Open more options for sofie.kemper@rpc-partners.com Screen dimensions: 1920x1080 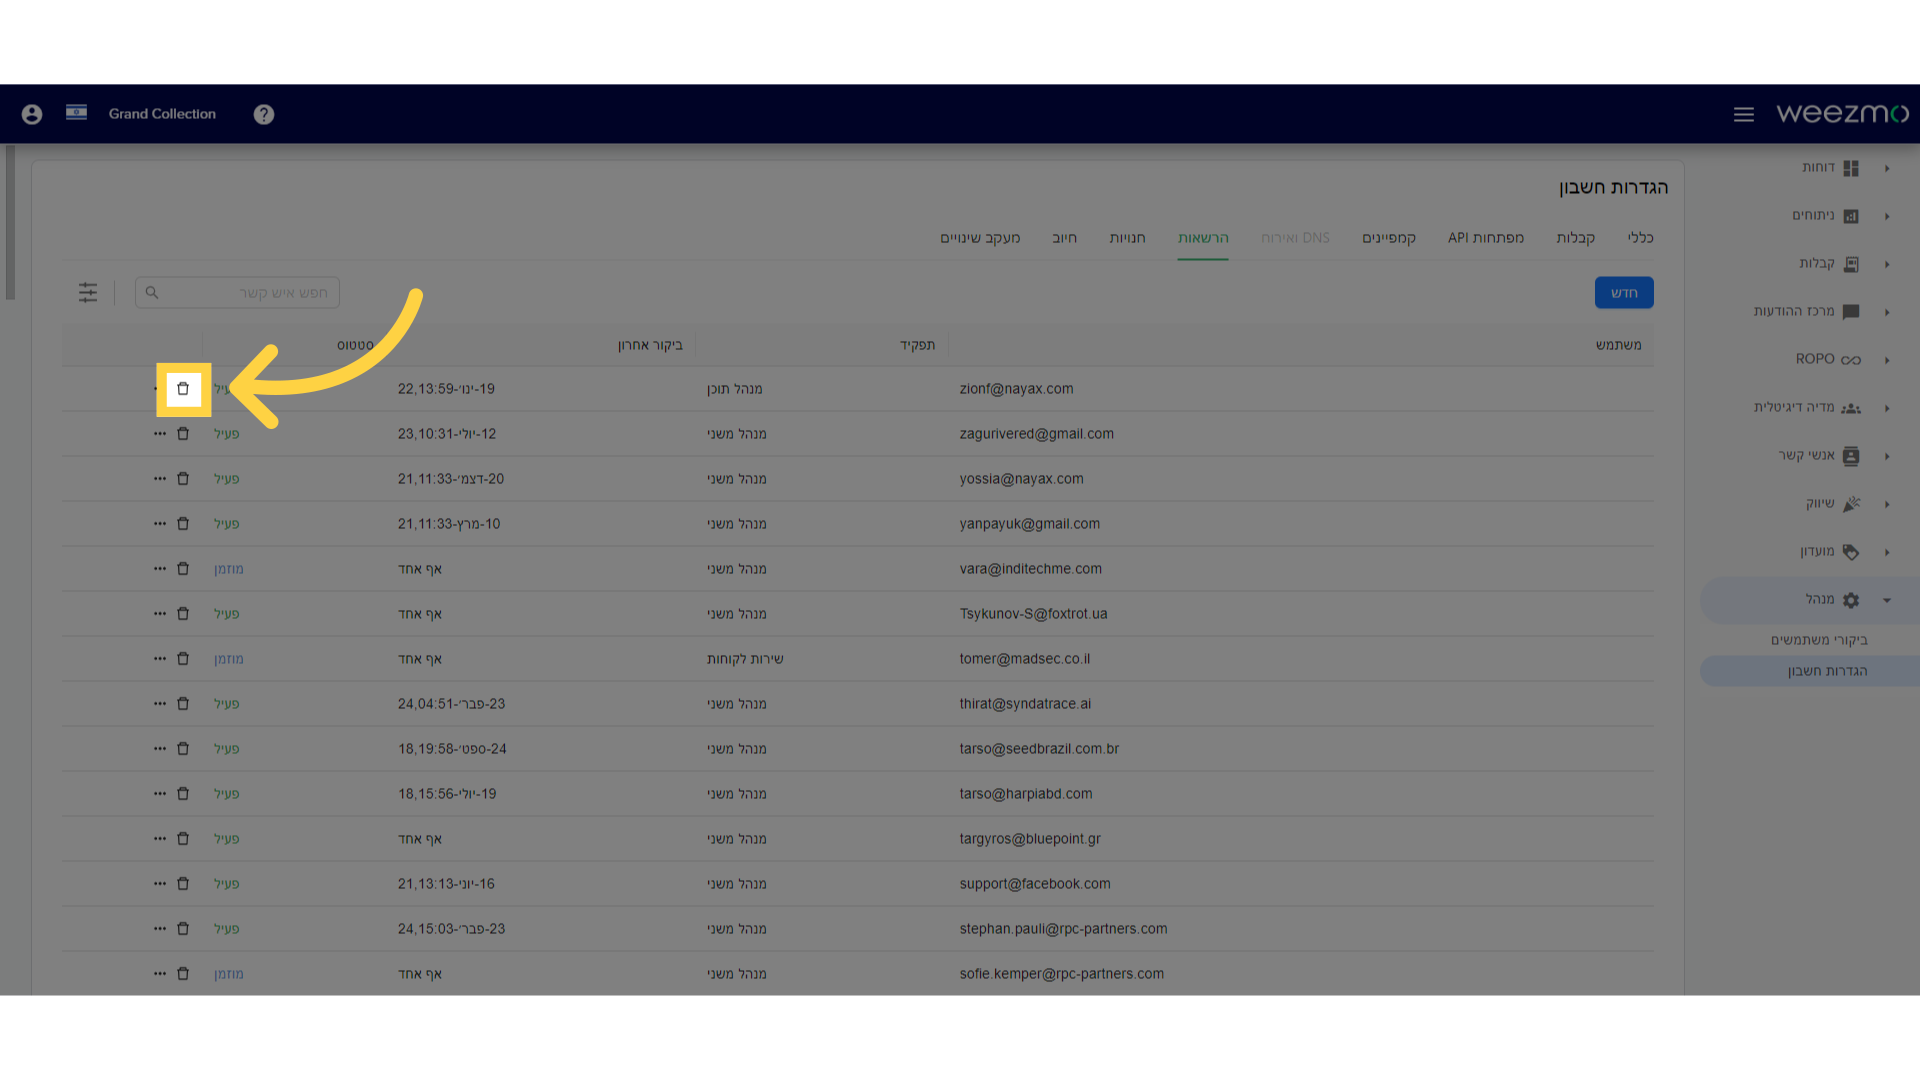click(x=160, y=974)
